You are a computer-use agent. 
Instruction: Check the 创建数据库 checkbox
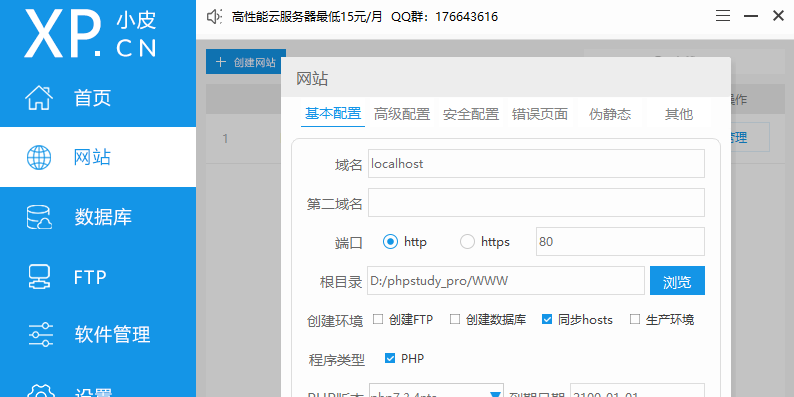(455, 319)
